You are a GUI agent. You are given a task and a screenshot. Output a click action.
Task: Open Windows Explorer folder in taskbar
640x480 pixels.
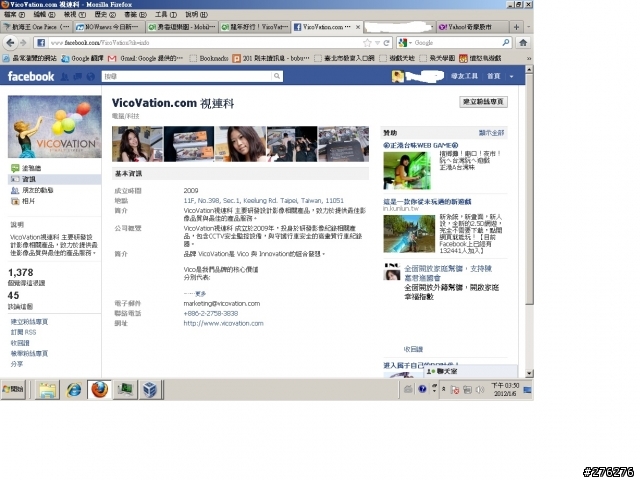coord(47,390)
